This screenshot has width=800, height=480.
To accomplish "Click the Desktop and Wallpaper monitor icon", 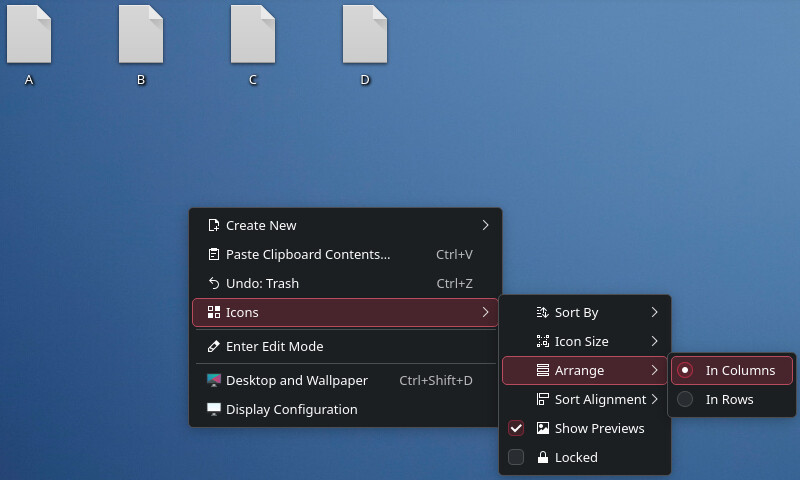I will 213,380.
